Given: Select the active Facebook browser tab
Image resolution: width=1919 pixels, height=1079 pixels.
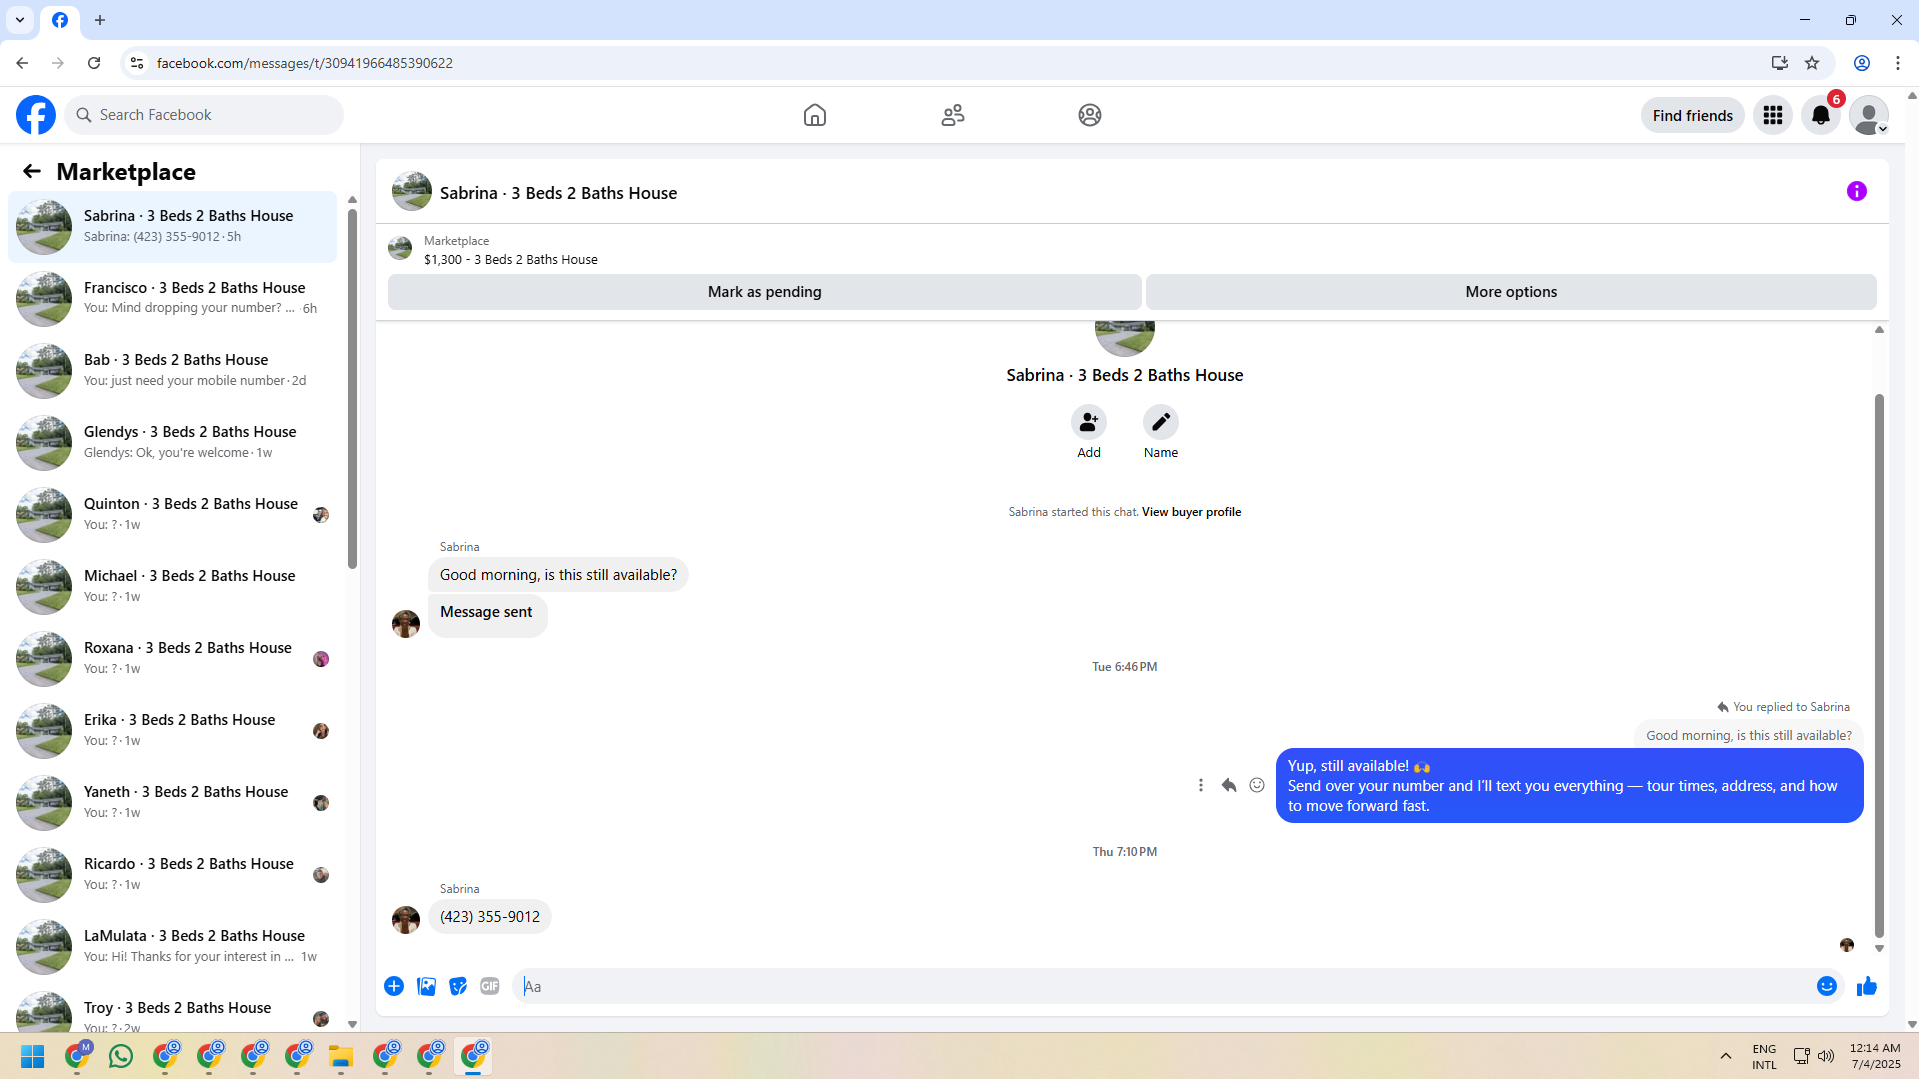Looking at the screenshot, I should pos(60,20).
